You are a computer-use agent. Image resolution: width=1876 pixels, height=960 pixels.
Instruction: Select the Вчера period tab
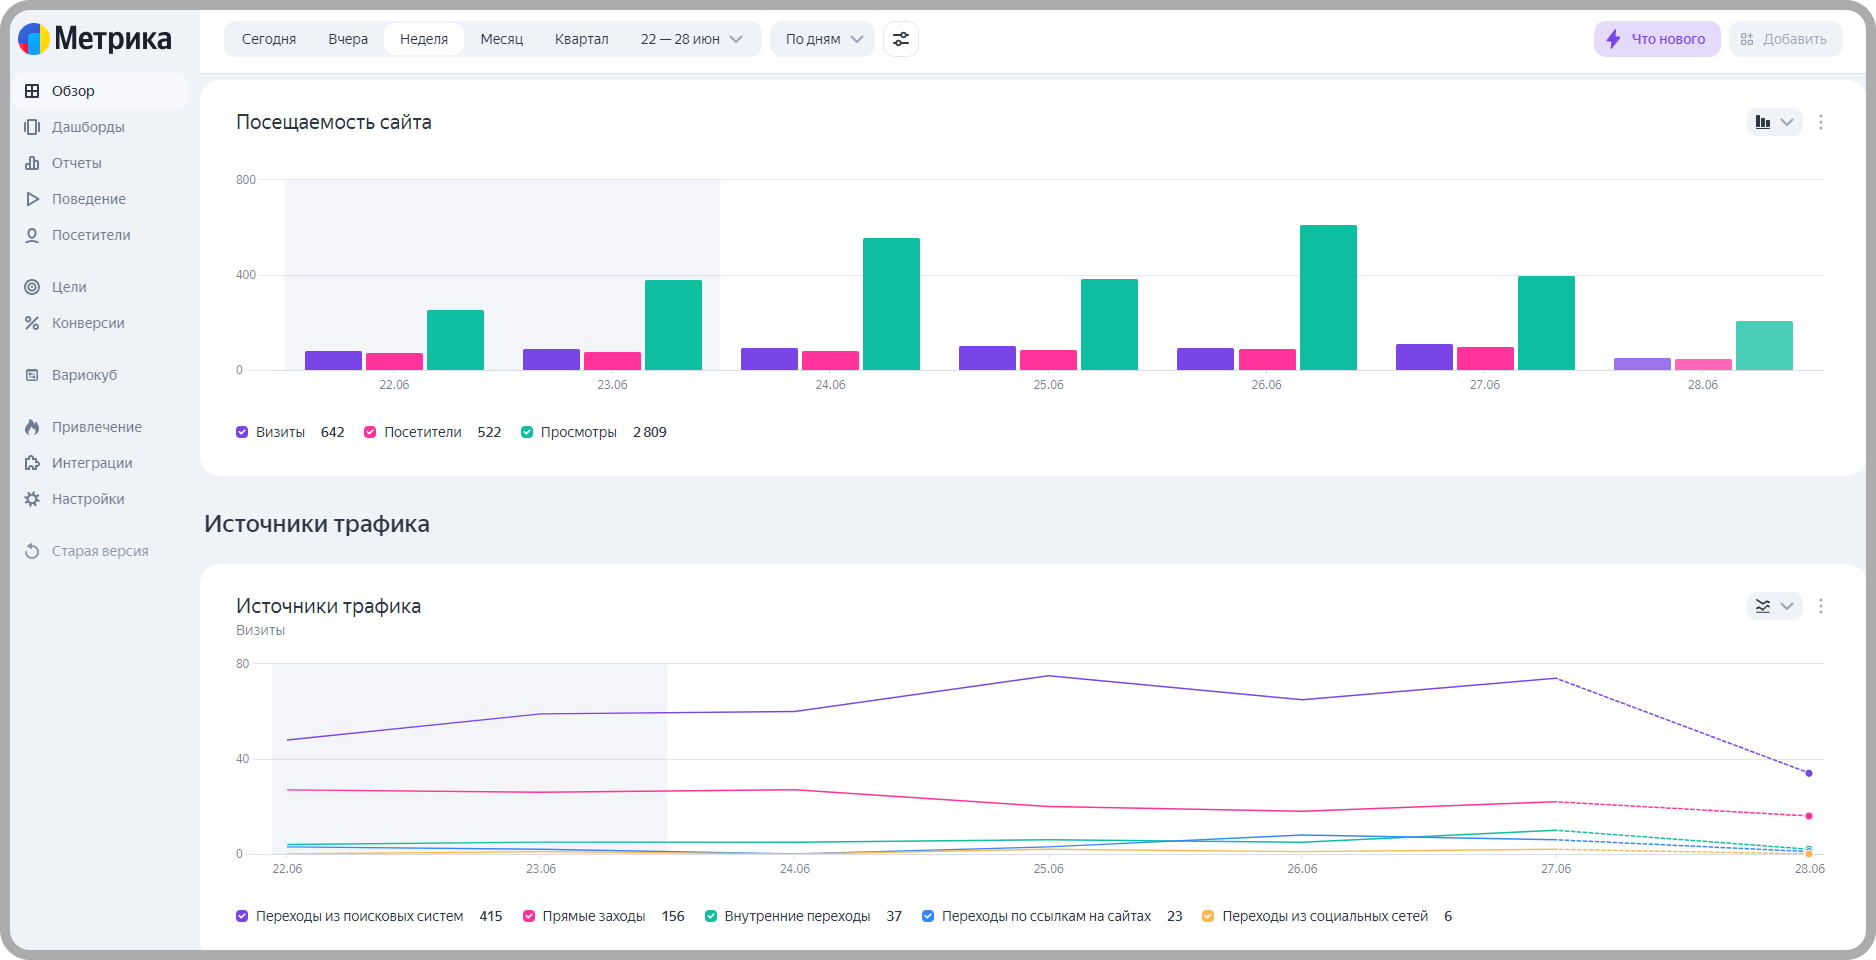(x=348, y=39)
